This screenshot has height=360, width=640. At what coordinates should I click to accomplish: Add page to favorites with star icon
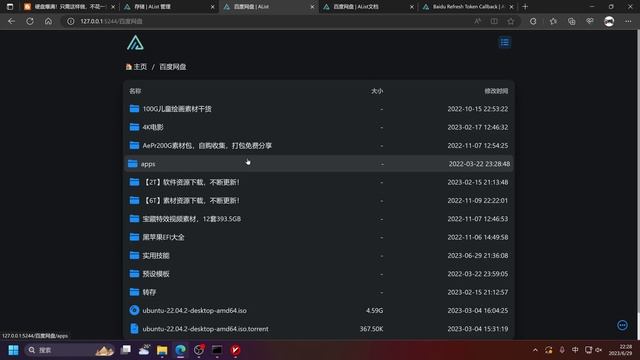511,21
